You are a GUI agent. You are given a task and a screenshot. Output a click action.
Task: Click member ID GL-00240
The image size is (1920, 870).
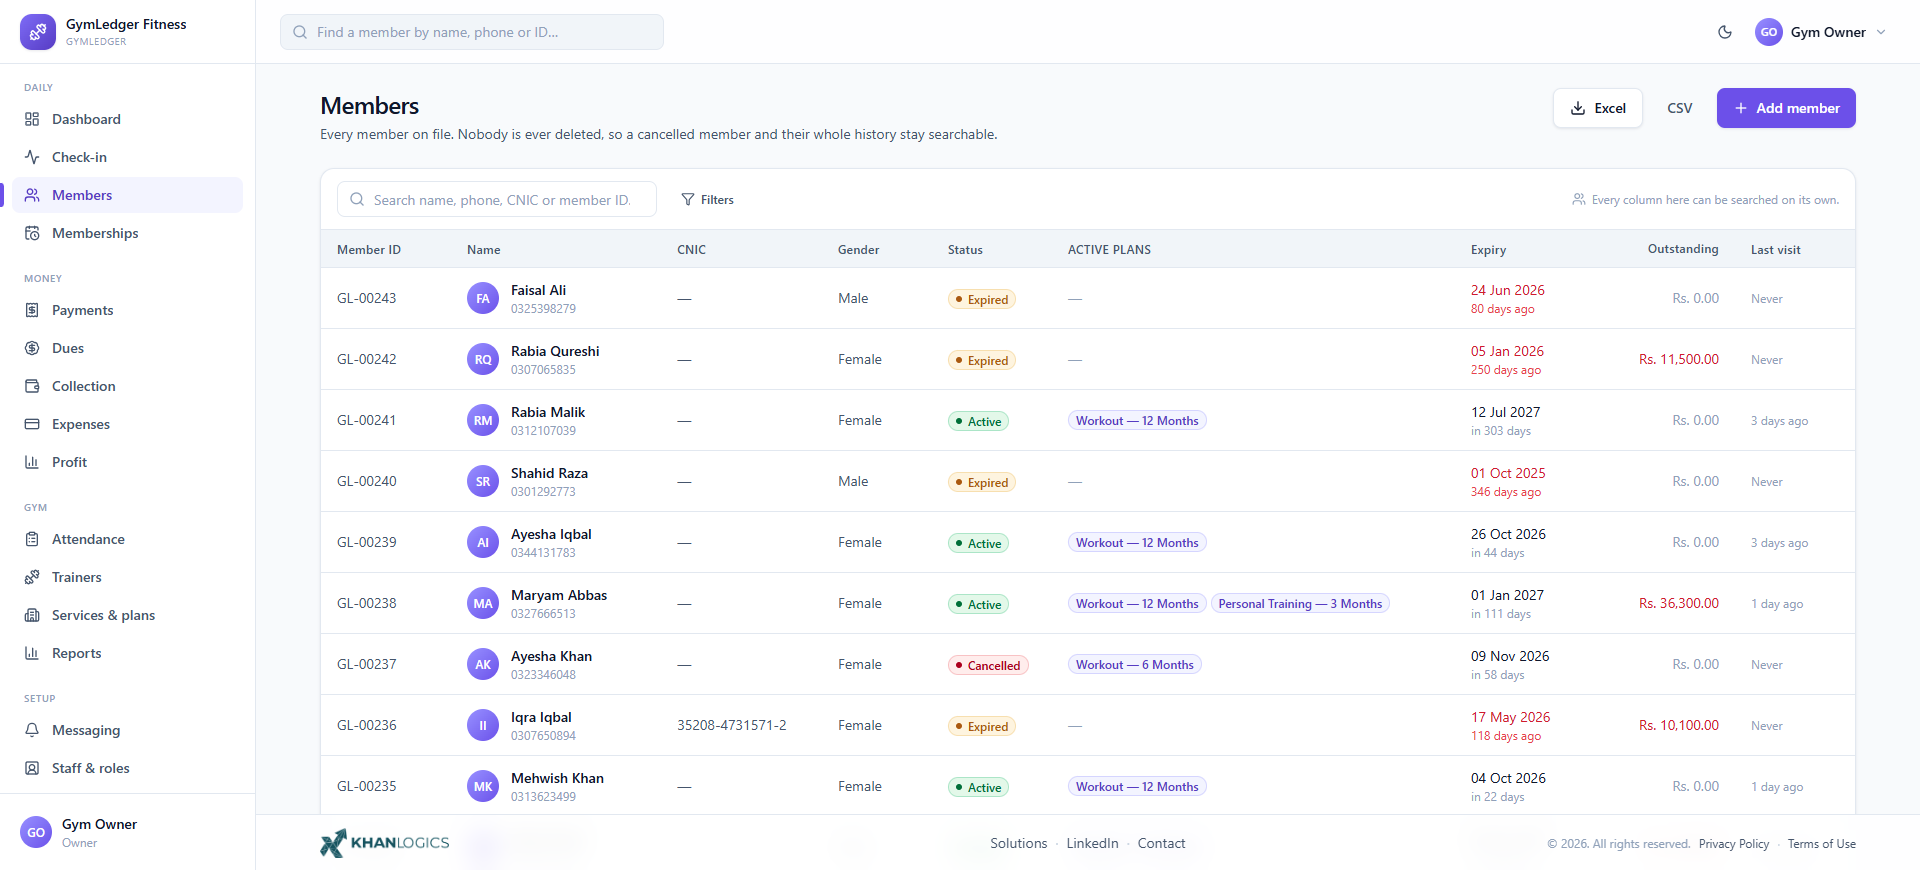(x=367, y=481)
